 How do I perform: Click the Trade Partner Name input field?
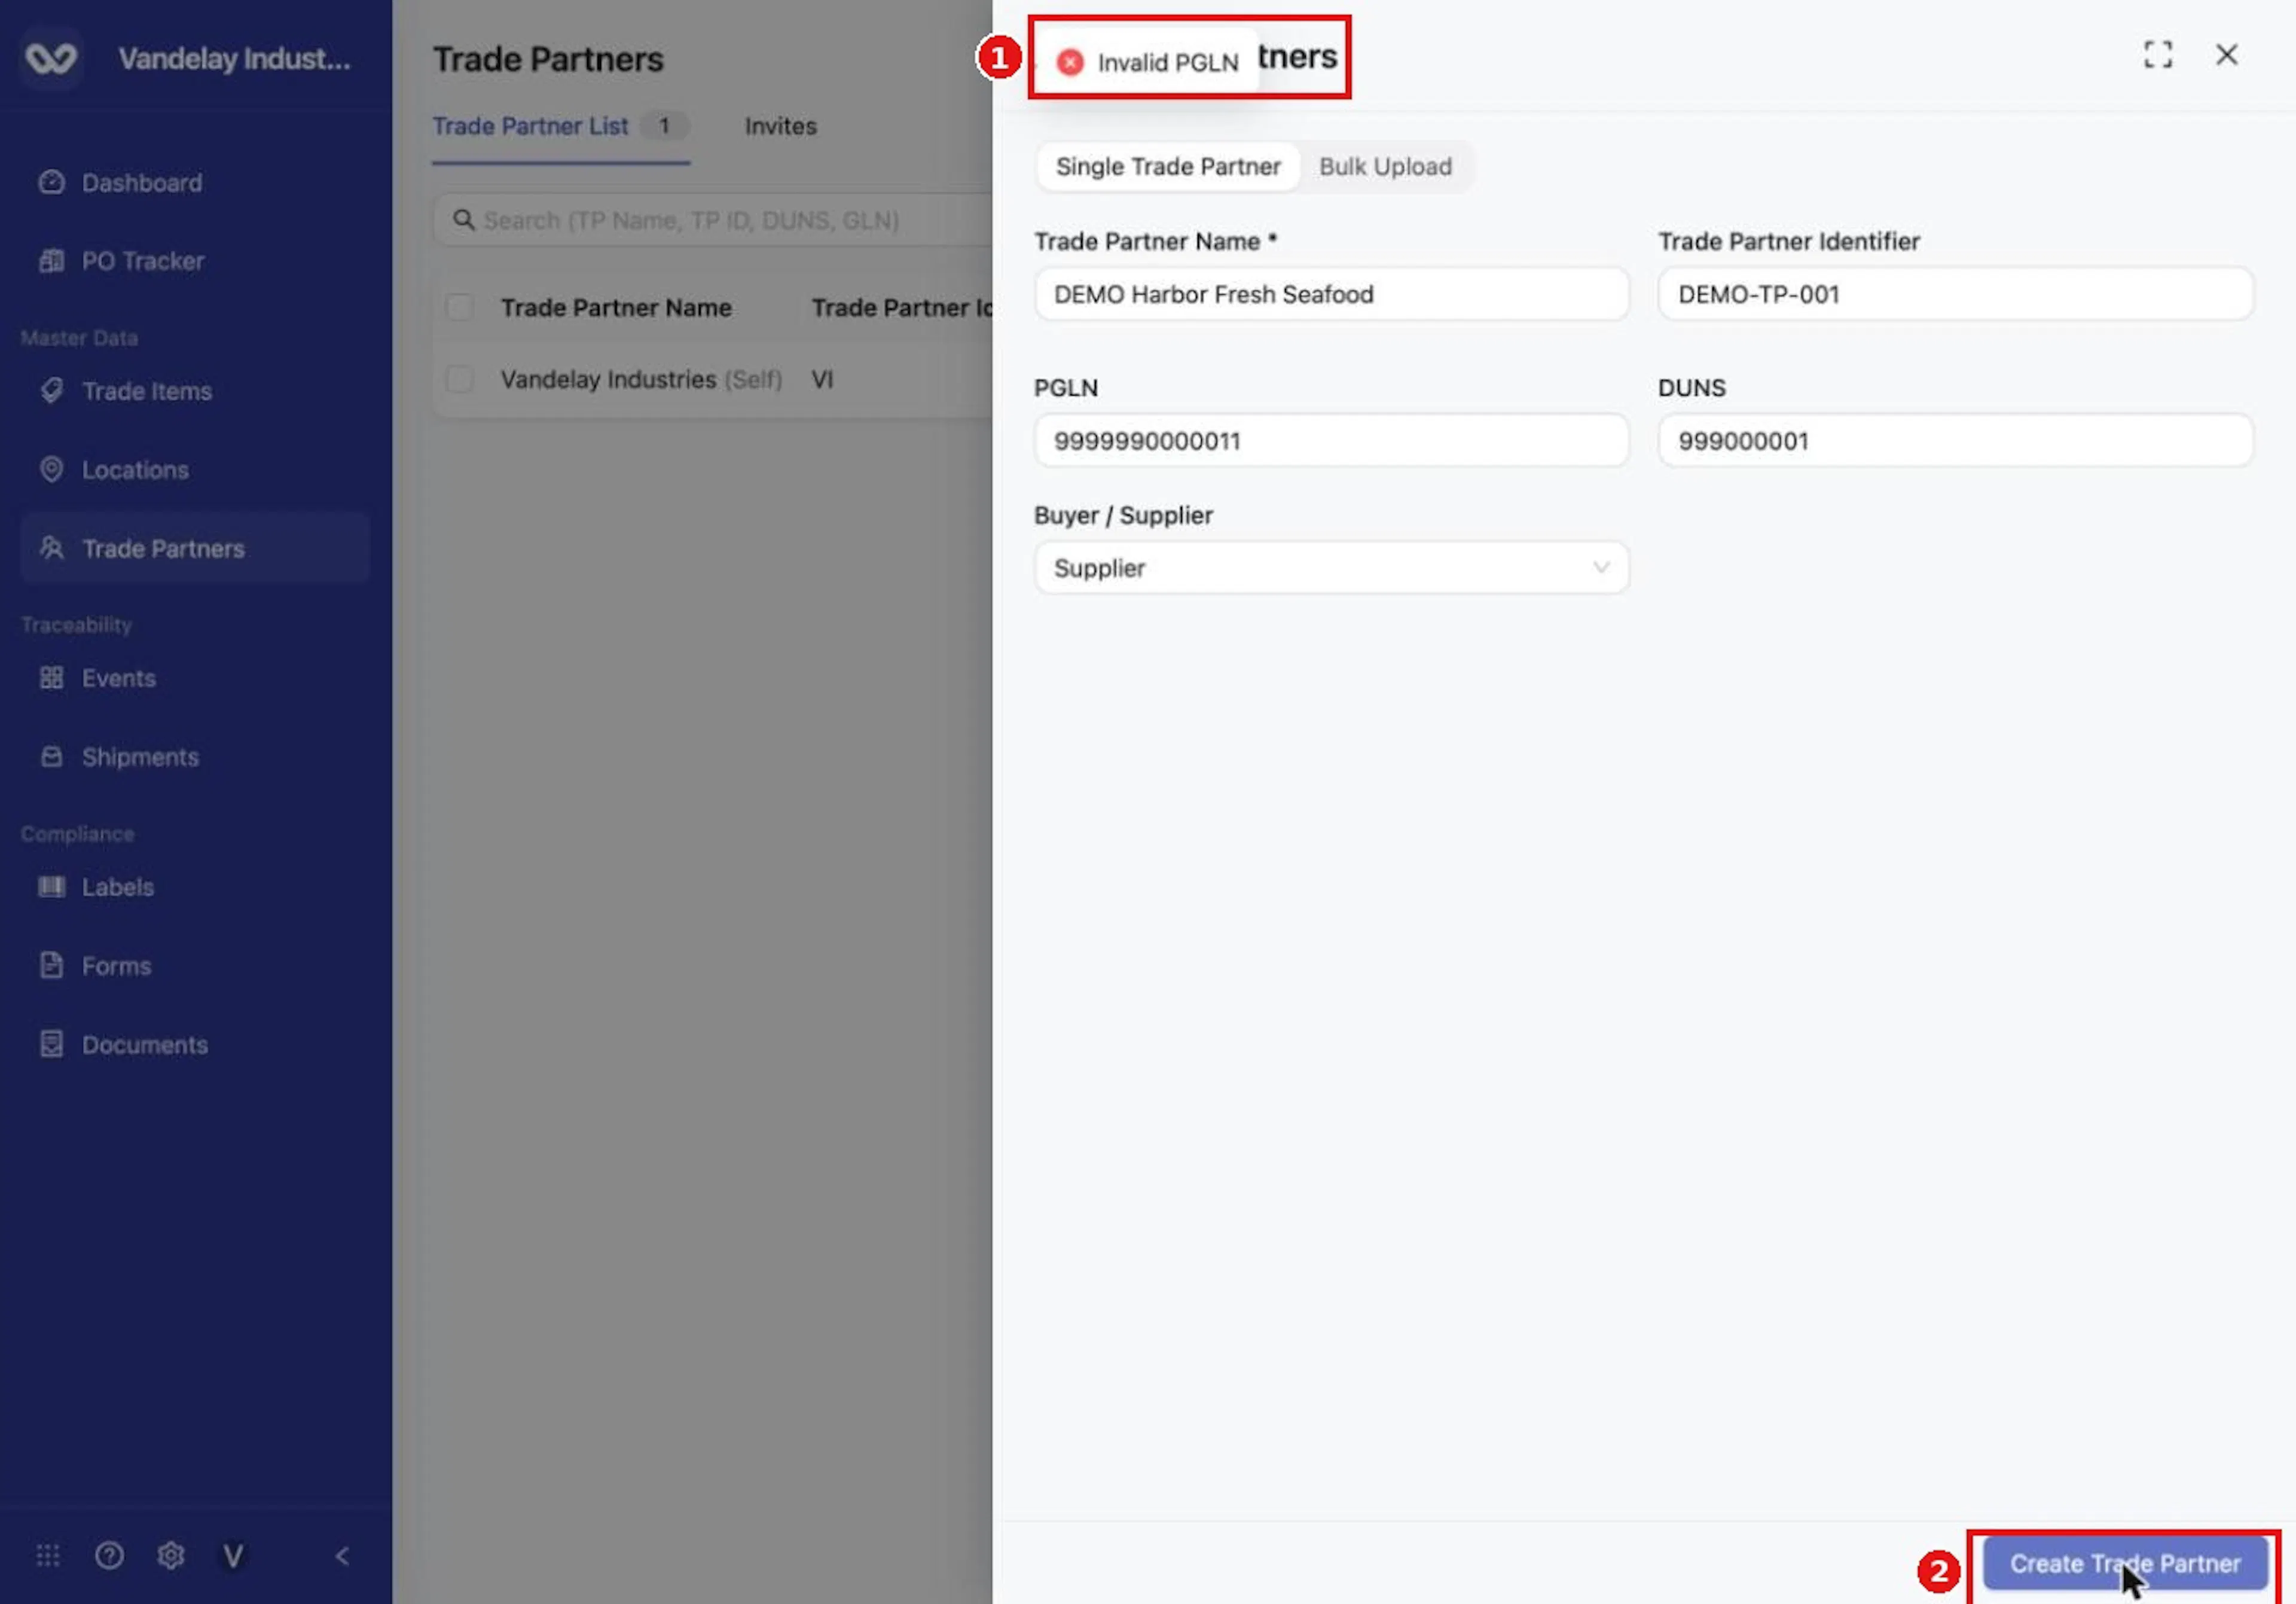pos(1331,294)
